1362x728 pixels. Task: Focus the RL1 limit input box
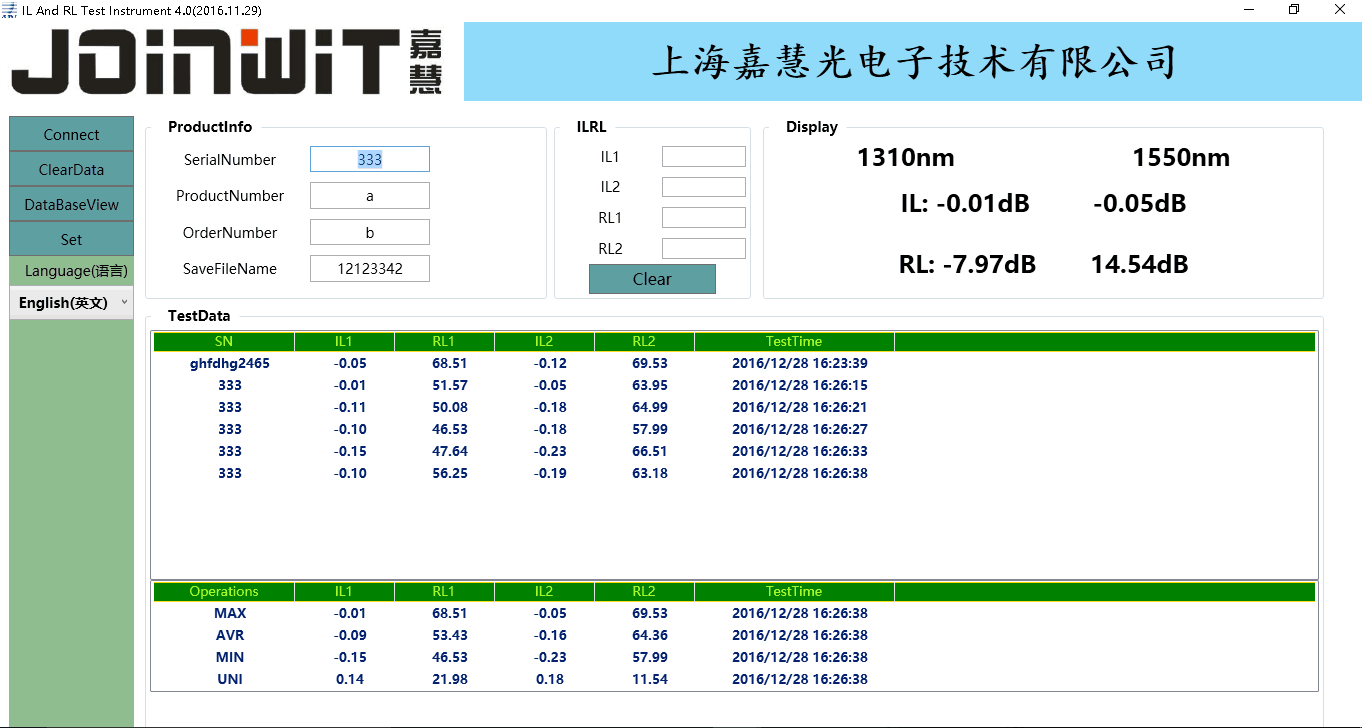[x=703, y=218]
